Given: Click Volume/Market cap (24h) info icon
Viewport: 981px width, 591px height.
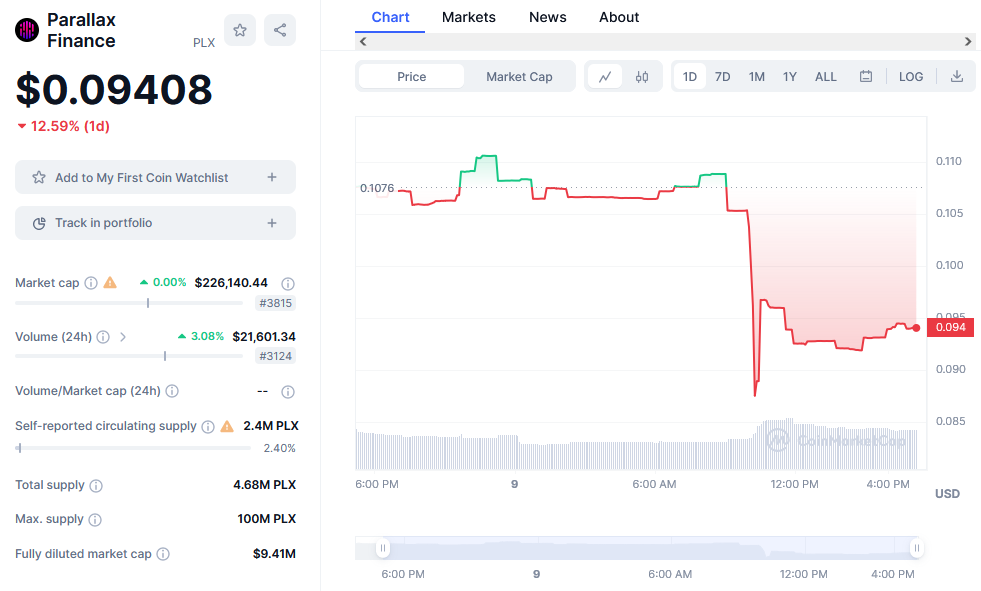Looking at the screenshot, I should click(x=172, y=391).
